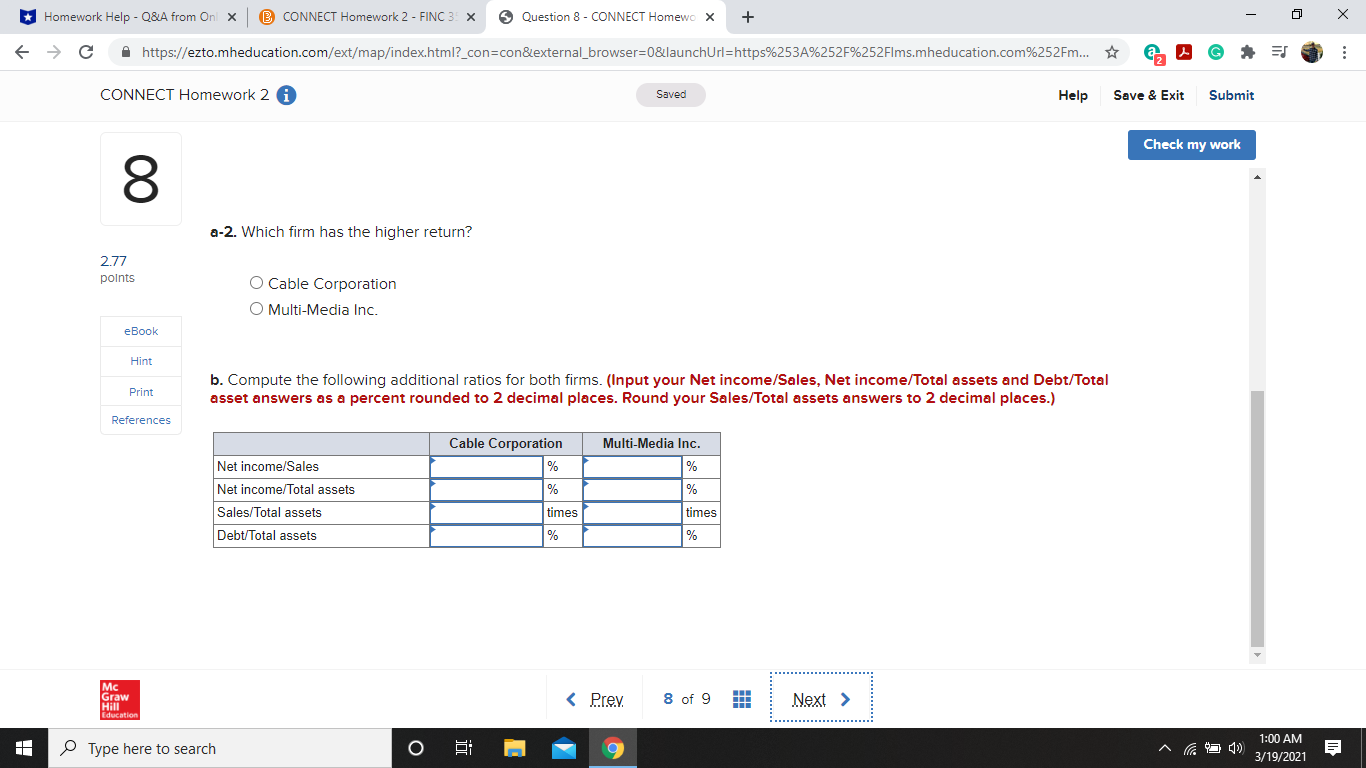Click the Check my work button
The image size is (1366, 768).
coord(1192,144)
